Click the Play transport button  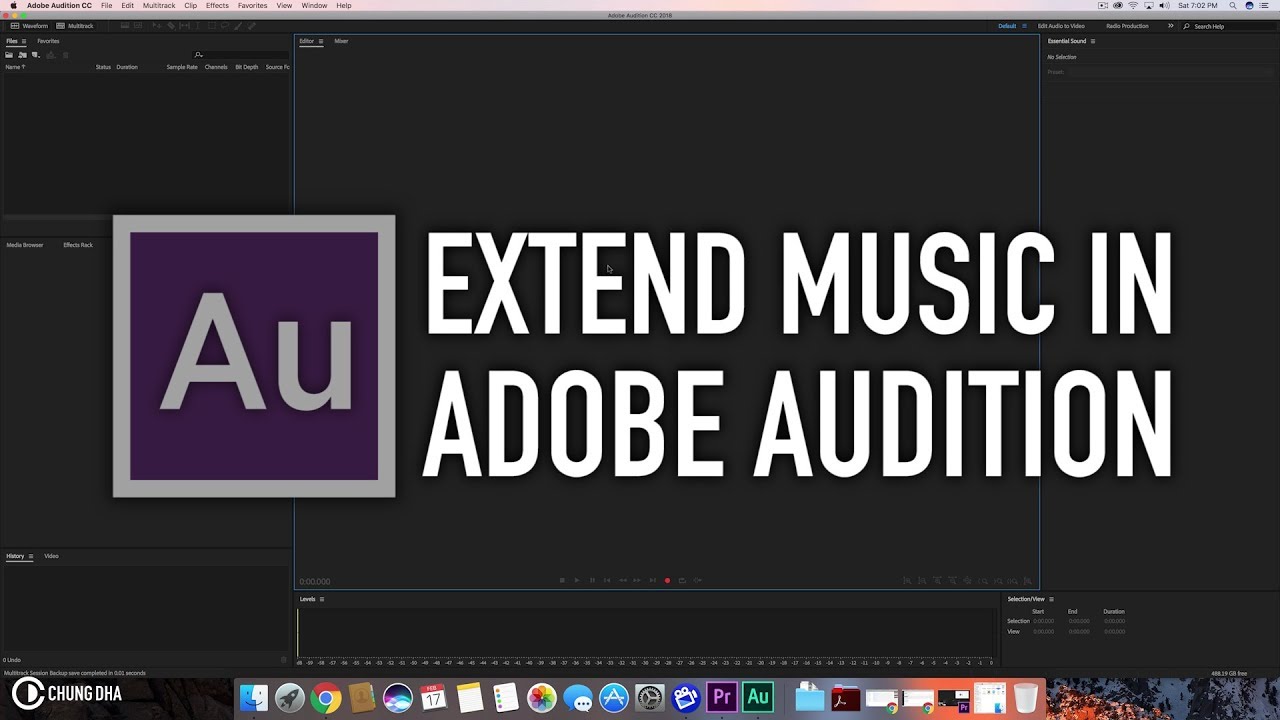577,580
